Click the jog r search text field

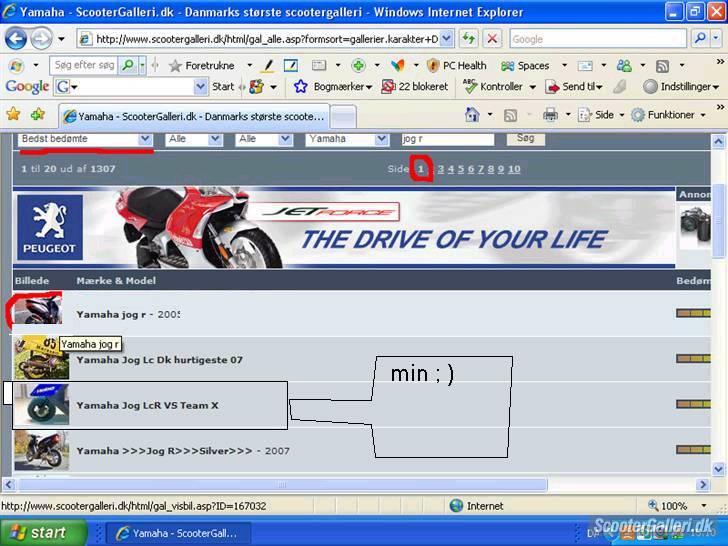tap(446, 139)
